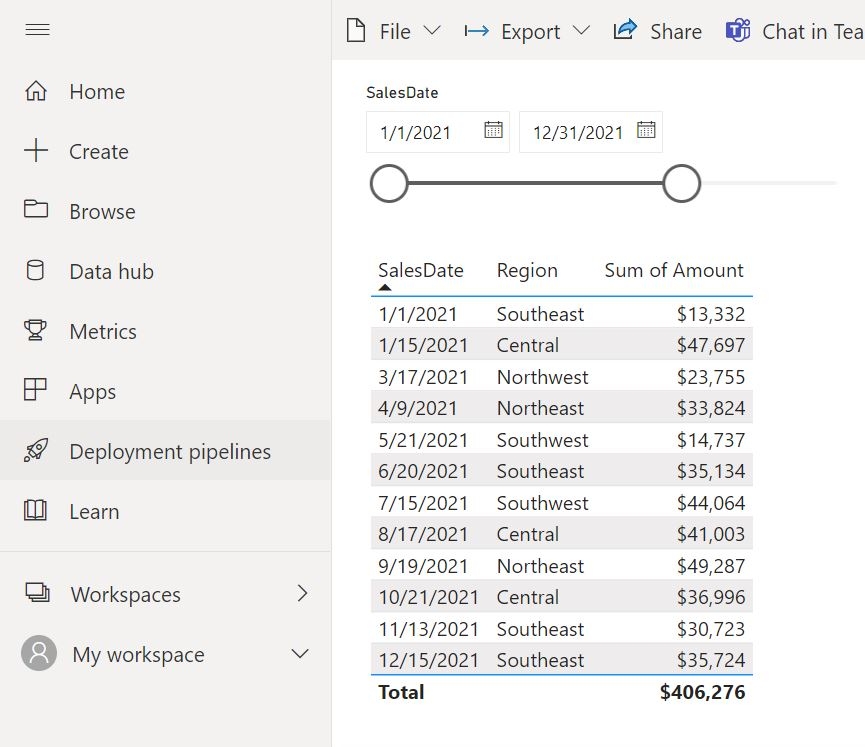Expand the File menu dropdown
This screenshot has width=865, height=747.
pos(434,31)
